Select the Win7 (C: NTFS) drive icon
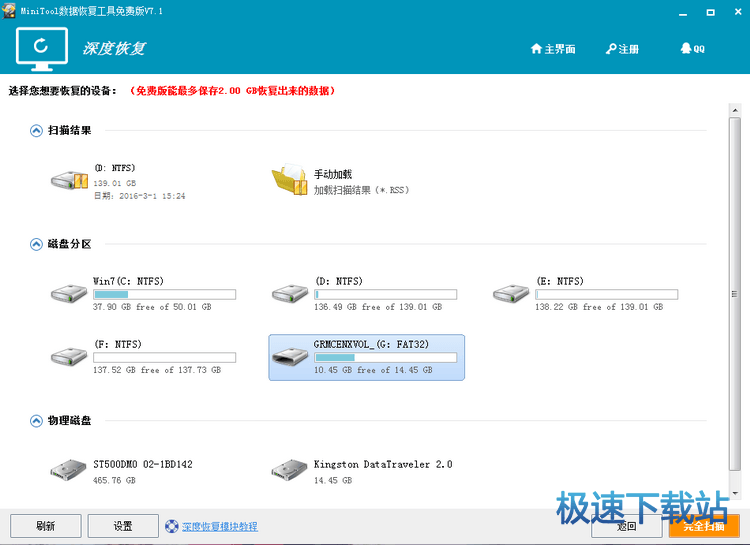Screen dimensions: 750x545 click(69, 293)
